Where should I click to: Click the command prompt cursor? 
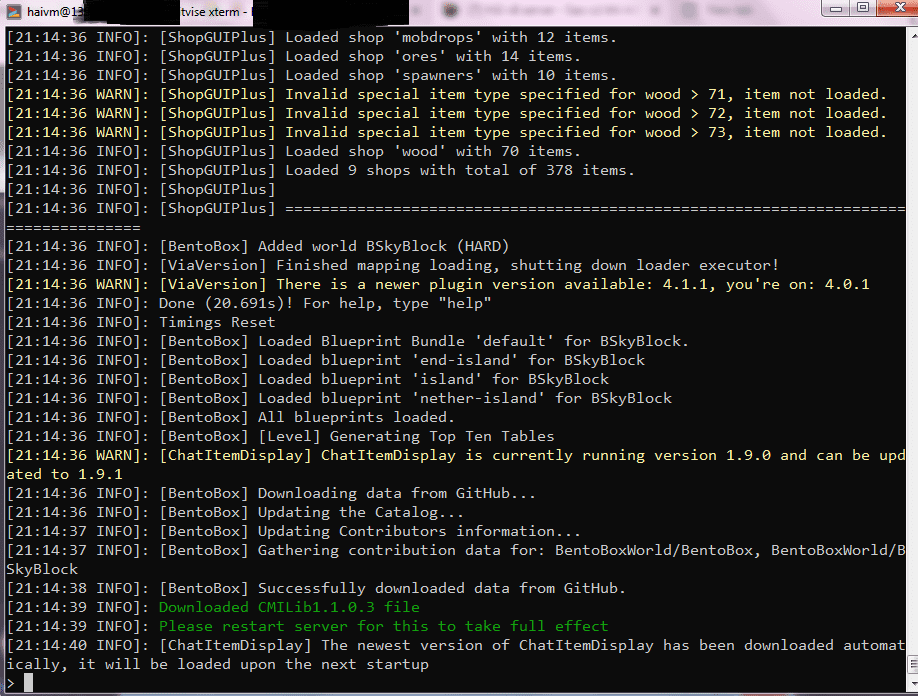pyautogui.click(x=28, y=683)
